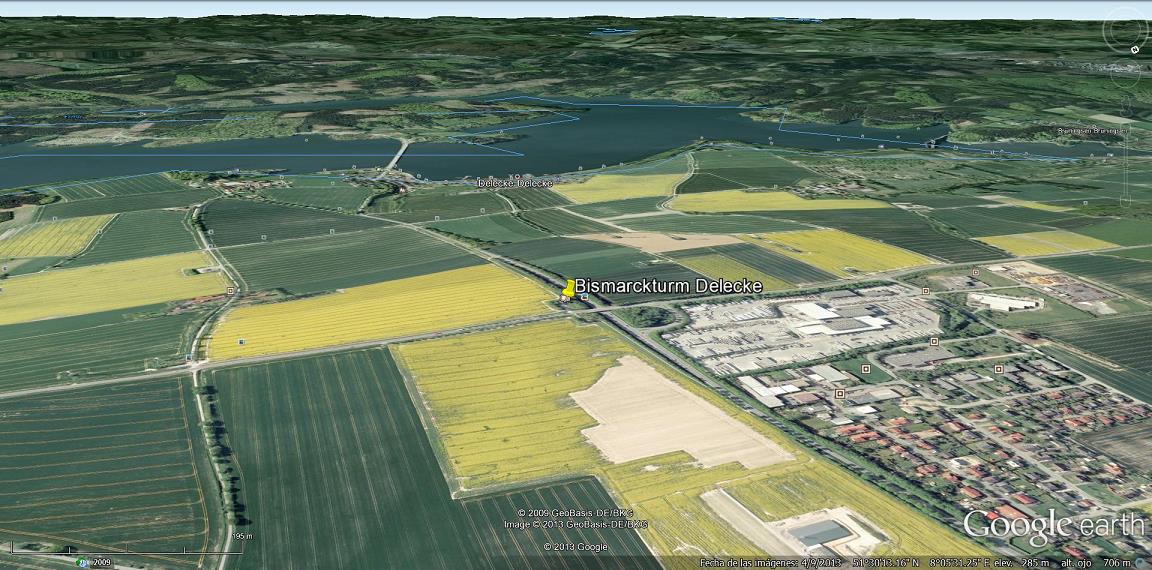Click the yellow pushpin placemark icon
Image resolution: width=1152 pixels, height=570 pixels.
point(568,289)
